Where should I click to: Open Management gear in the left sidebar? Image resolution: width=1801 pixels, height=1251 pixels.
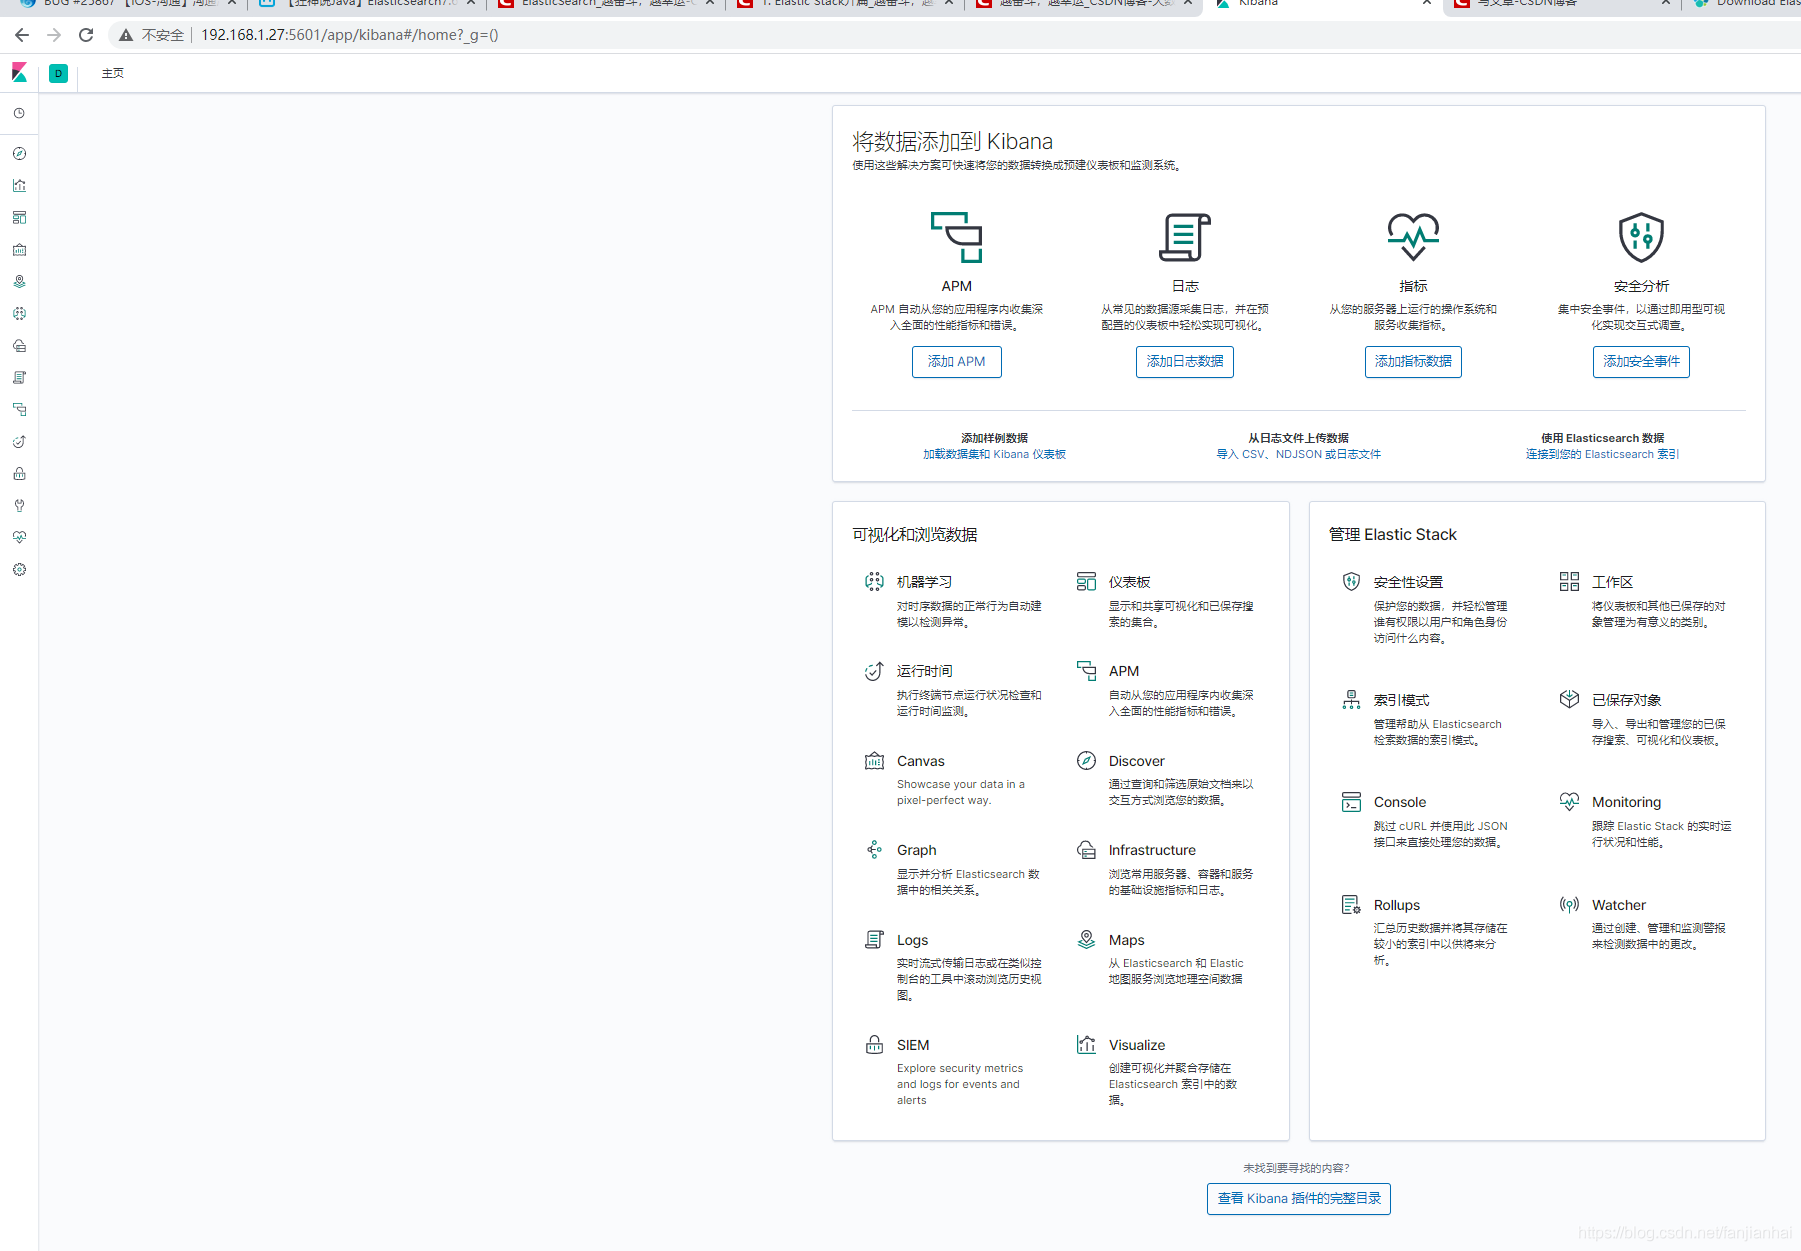[x=19, y=569]
